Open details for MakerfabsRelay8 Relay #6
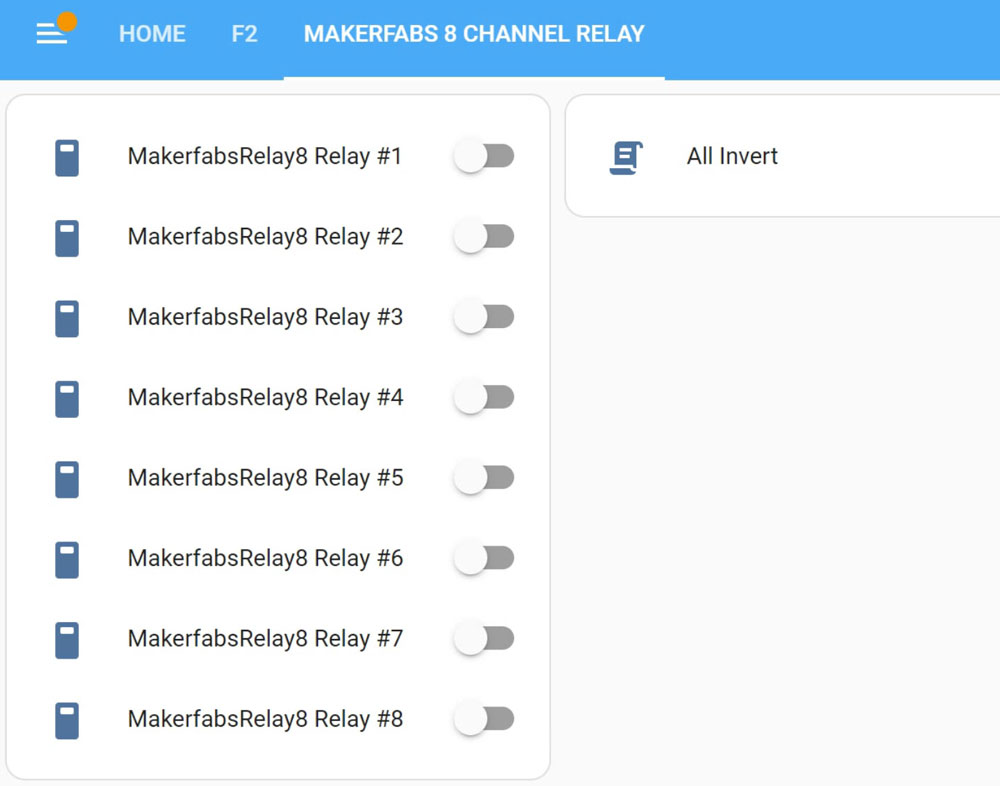The width and height of the screenshot is (1000, 786). point(265,559)
